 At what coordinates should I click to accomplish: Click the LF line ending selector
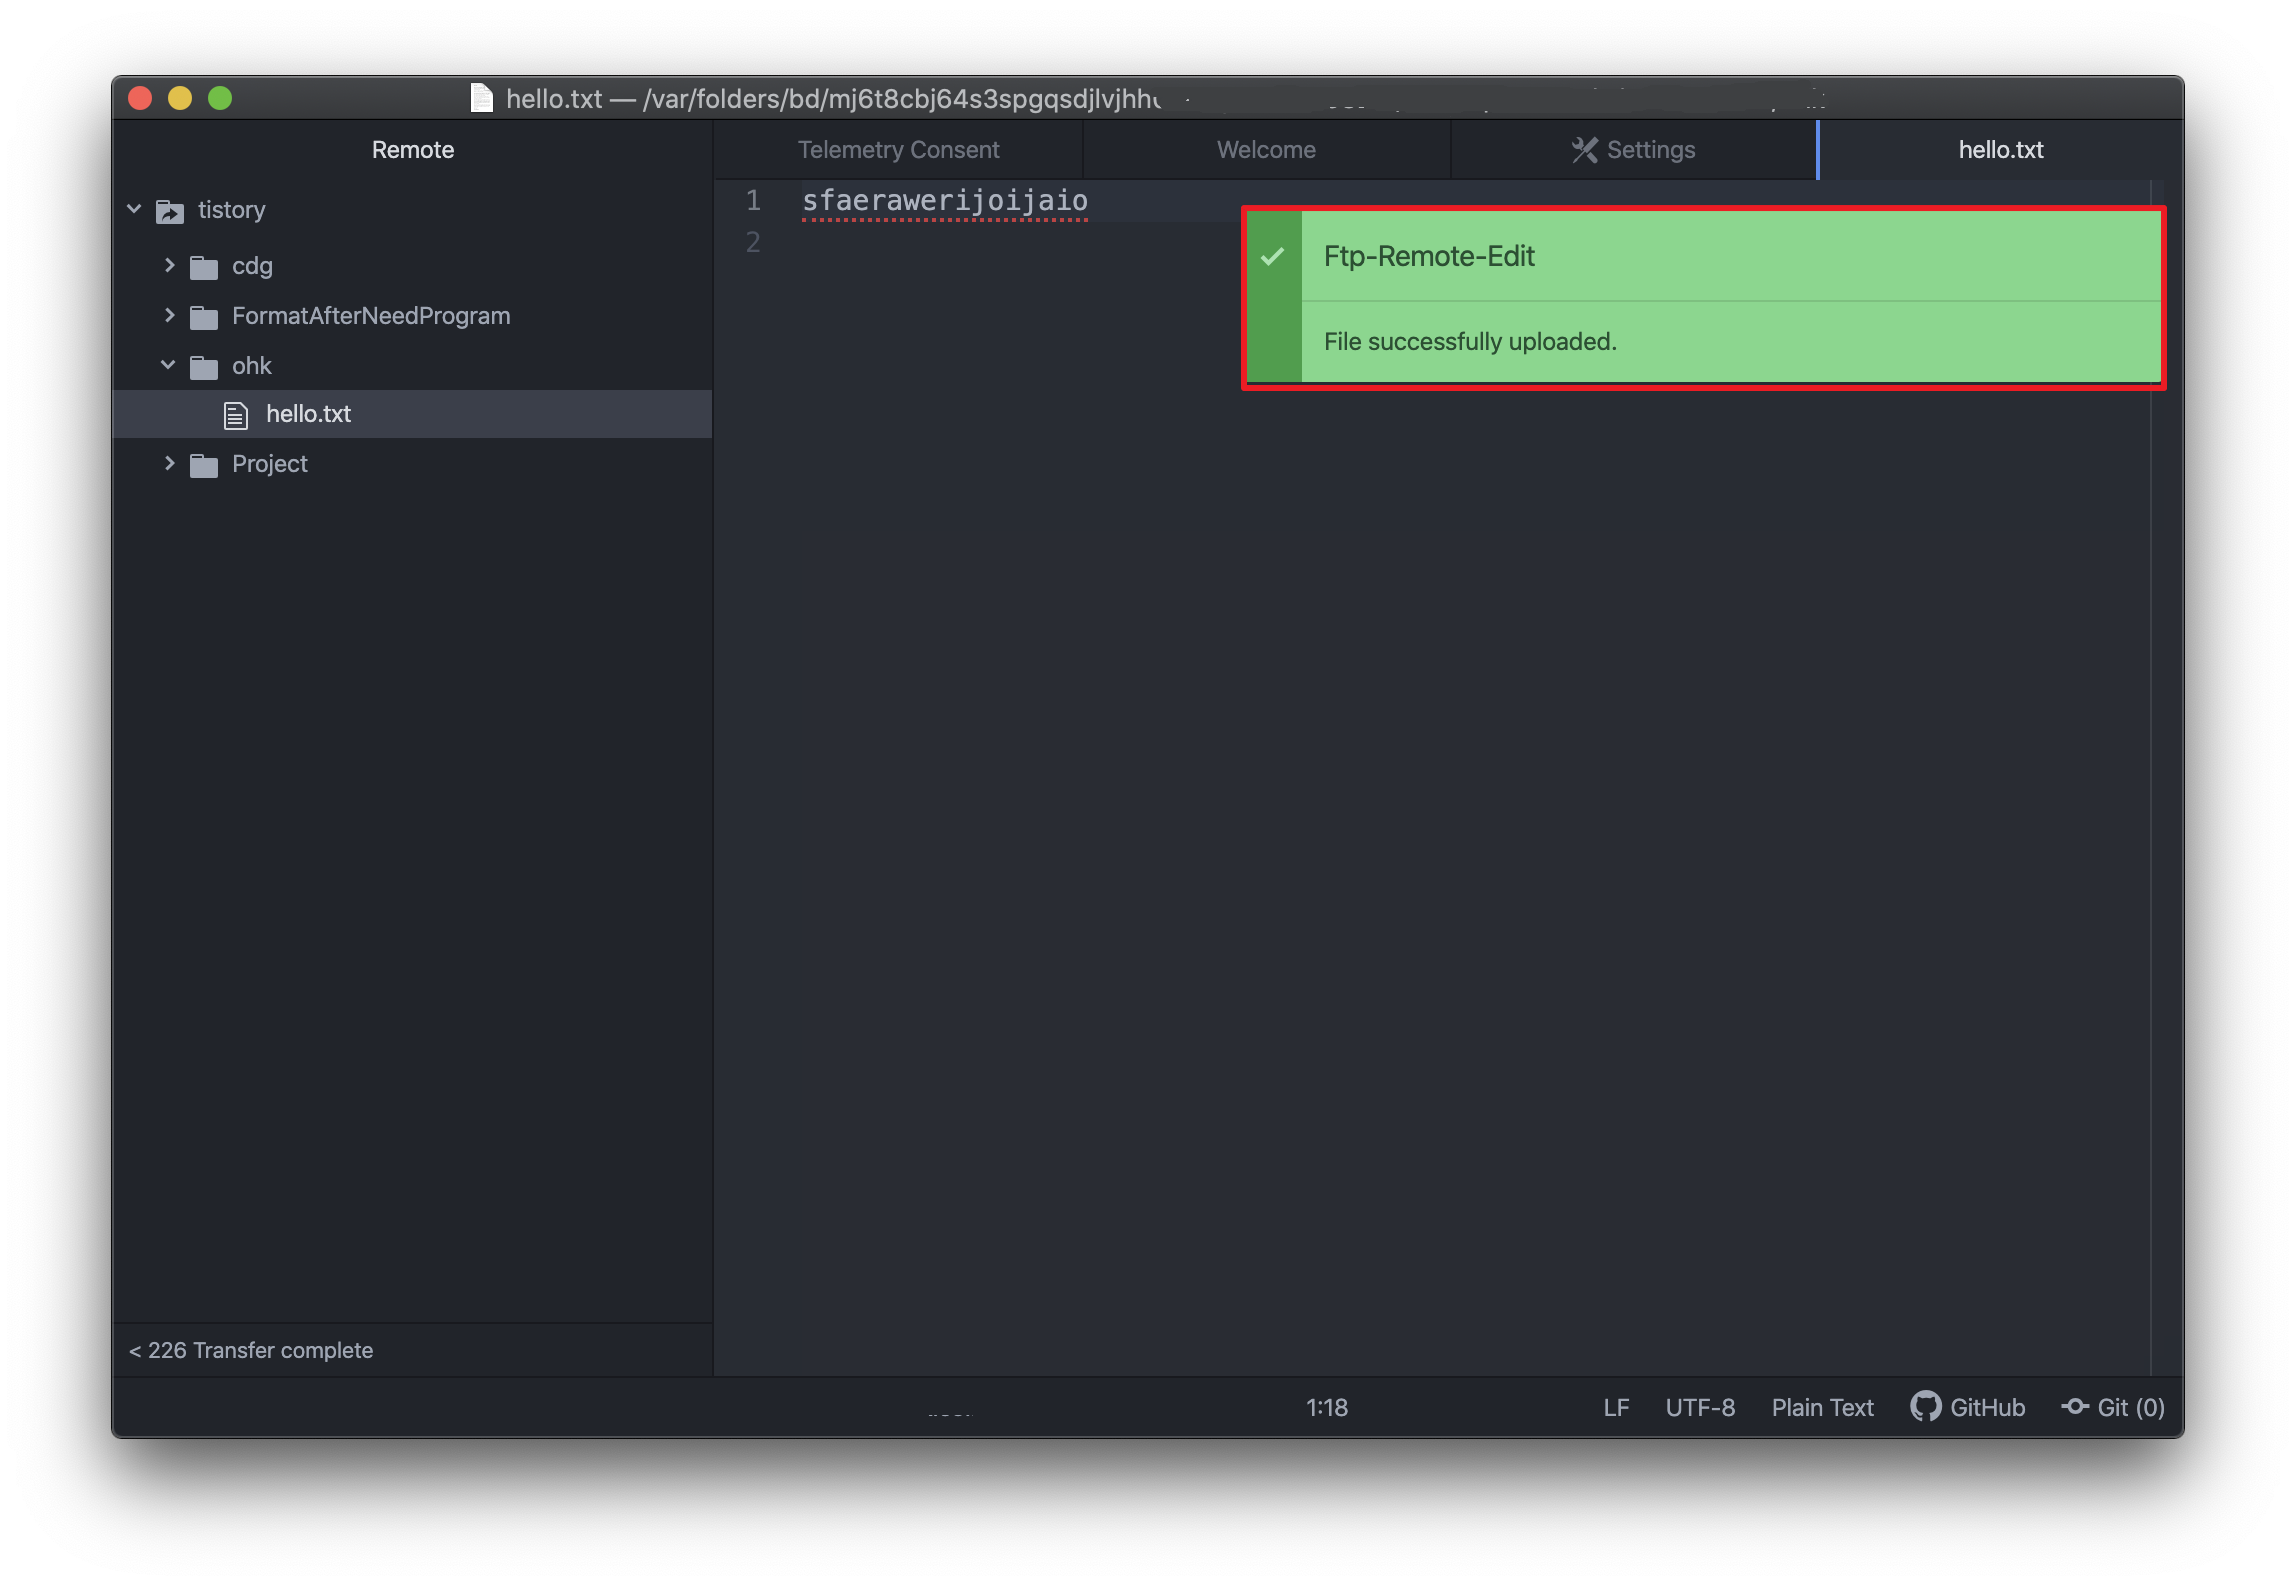click(x=1615, y=1407)
